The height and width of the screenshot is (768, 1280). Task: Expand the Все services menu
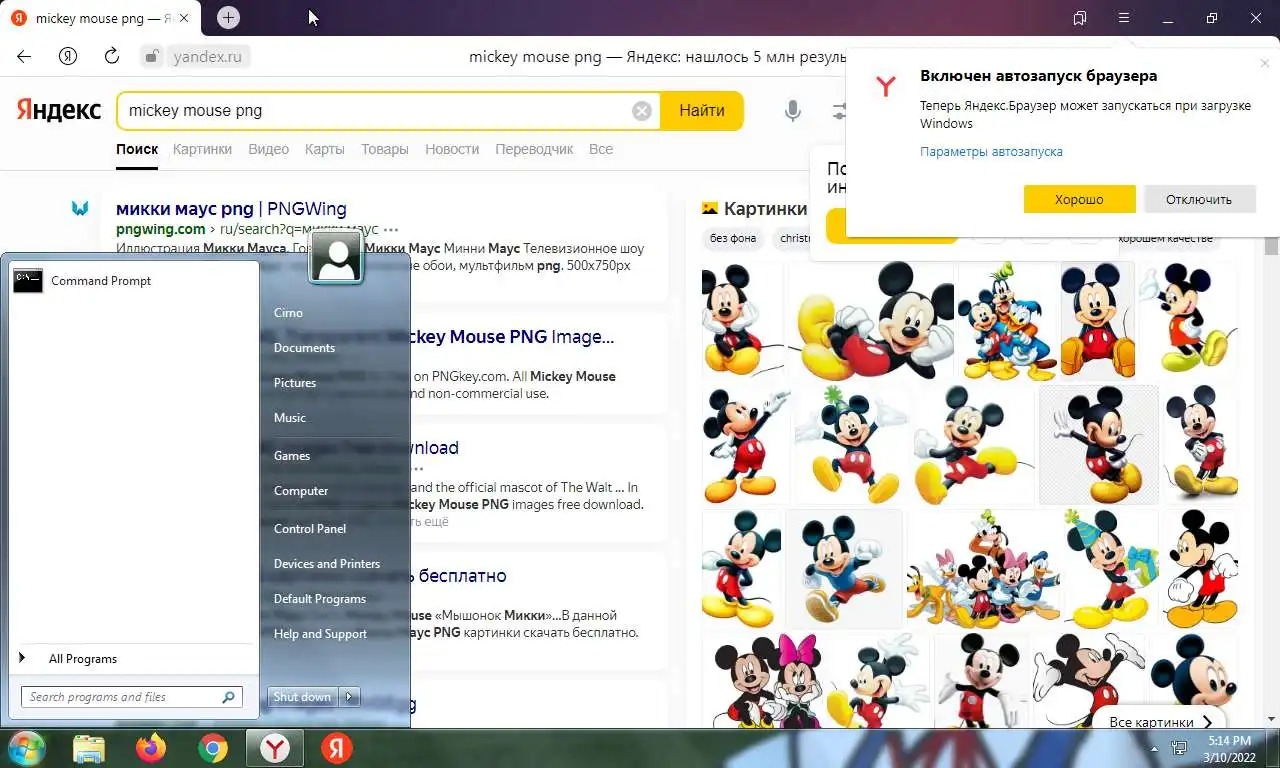tap(601, 149)
